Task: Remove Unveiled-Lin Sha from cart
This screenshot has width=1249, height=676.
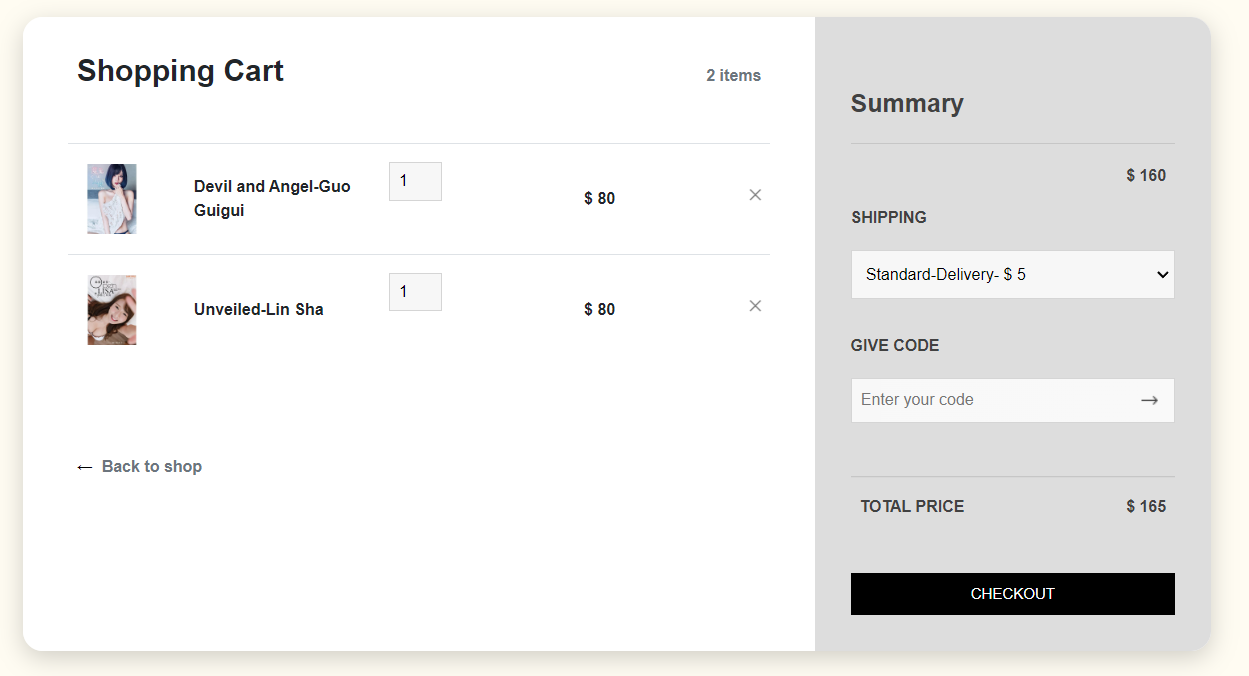Action: (755, 306)
